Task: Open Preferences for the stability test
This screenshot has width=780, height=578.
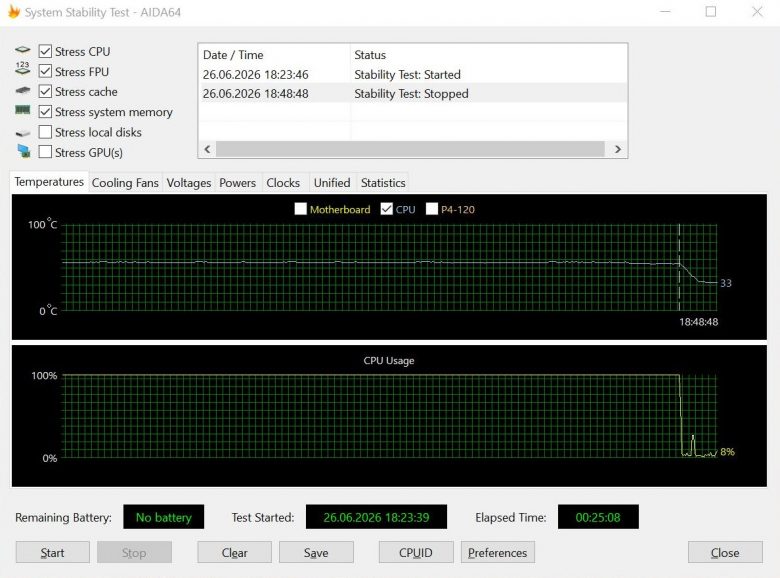Action: point(497,552)
